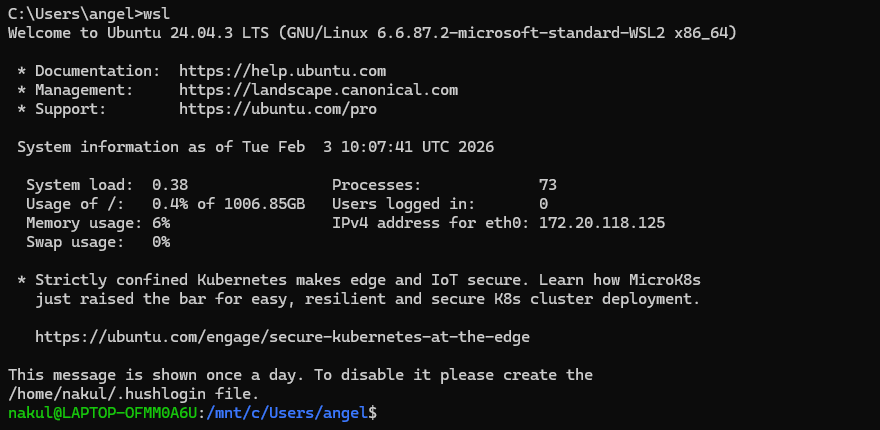Click the ubuntu.com/pro support URL
Screen dimensions: 880x430
[x=277, y=109]
